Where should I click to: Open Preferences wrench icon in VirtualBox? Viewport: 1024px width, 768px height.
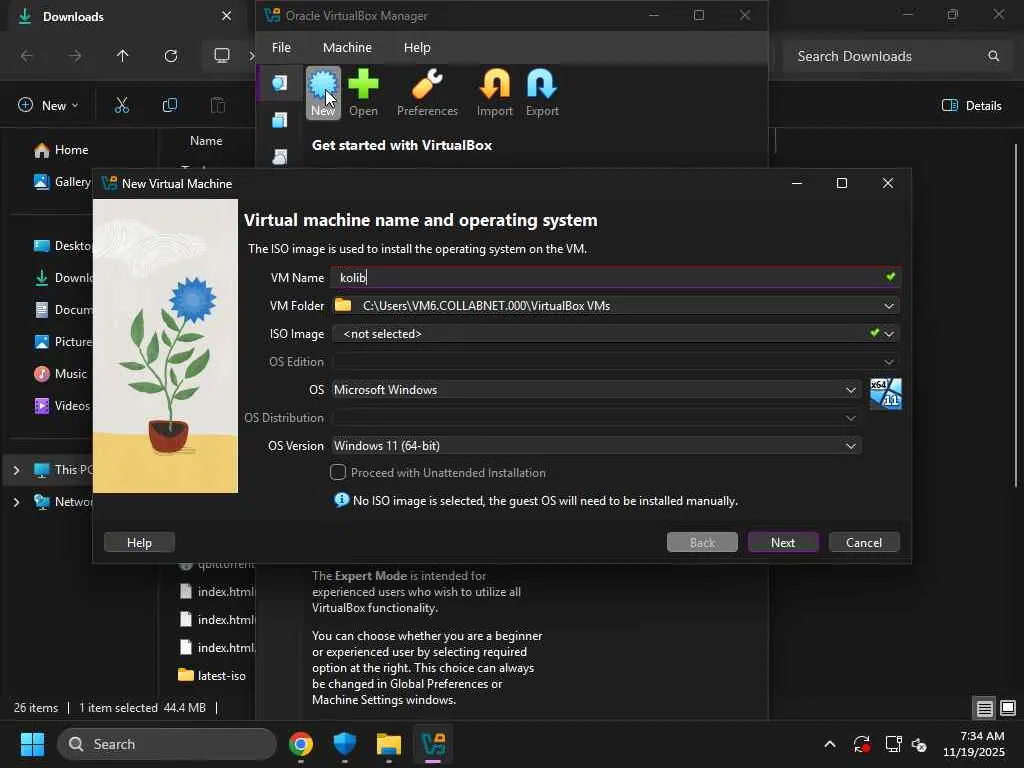[427, 93]
